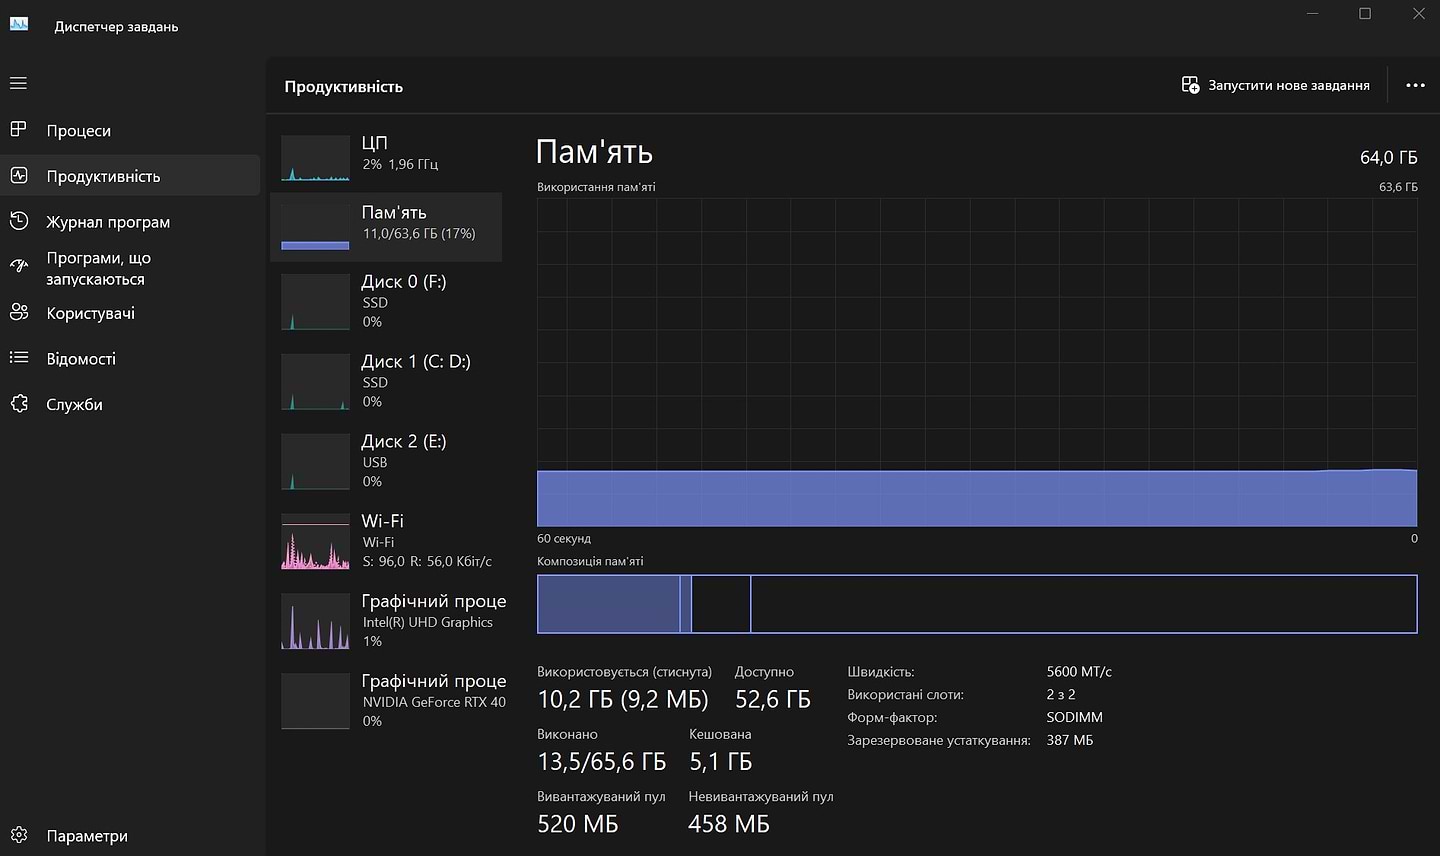Image resolution: width=1440 pixels, height=856 pixels.
Task: Click the Services puzzle icon
Action: (x=19, y=404)
